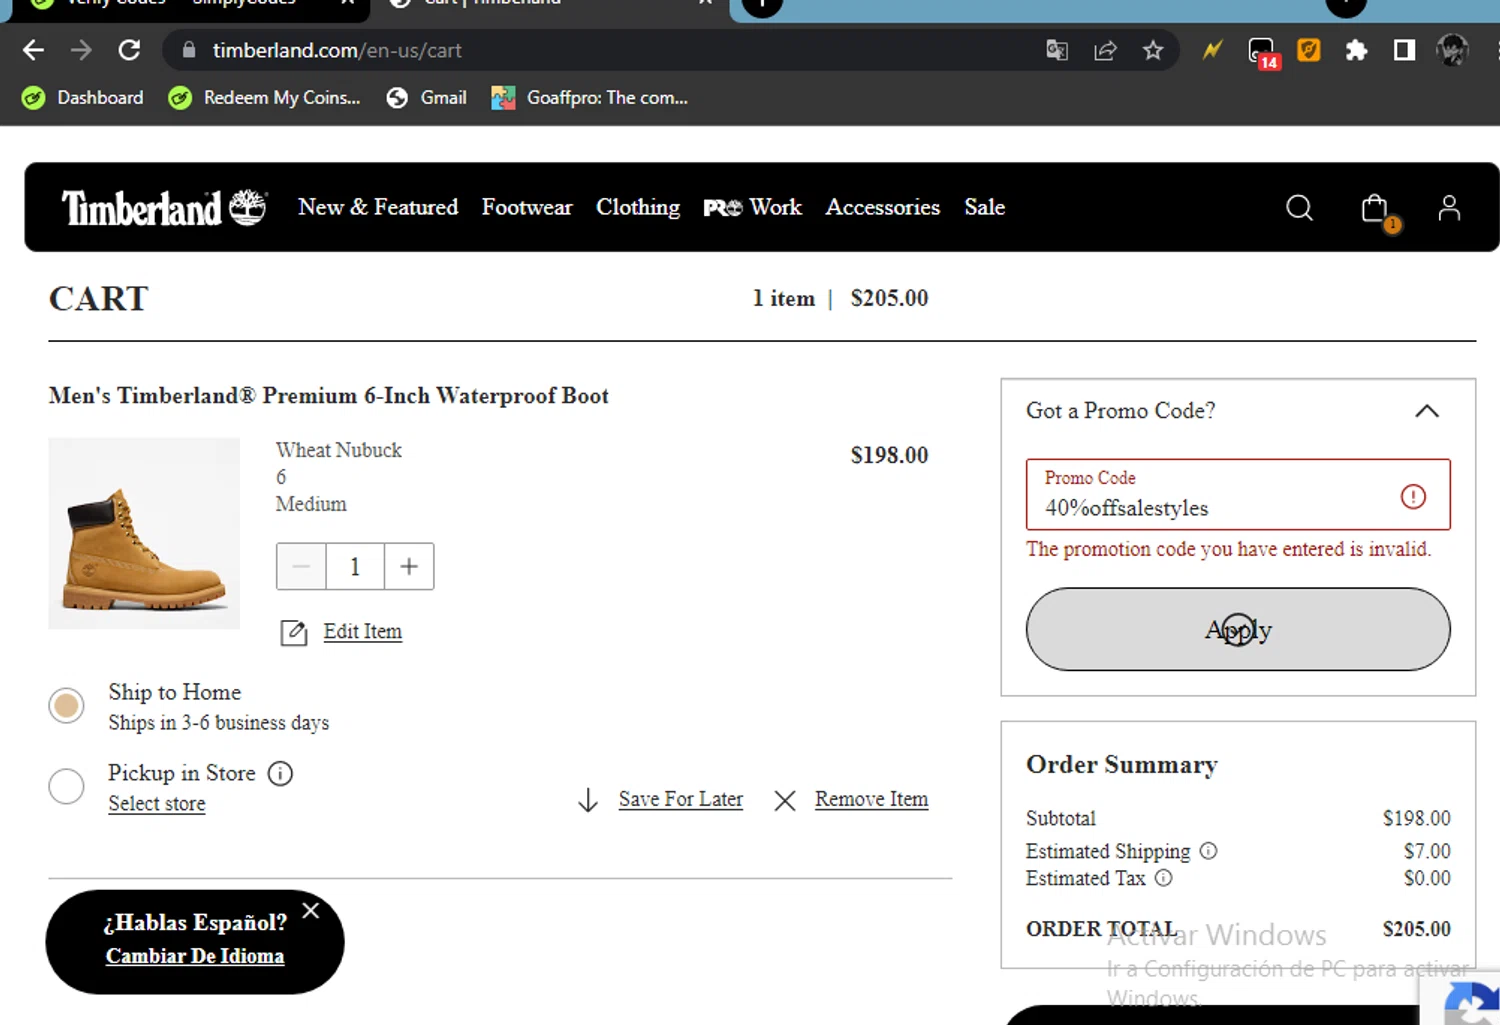Click the Promo Code input field
Screen dimensions: 1500x1025
pyautogui.click(x=1238, y=495)
